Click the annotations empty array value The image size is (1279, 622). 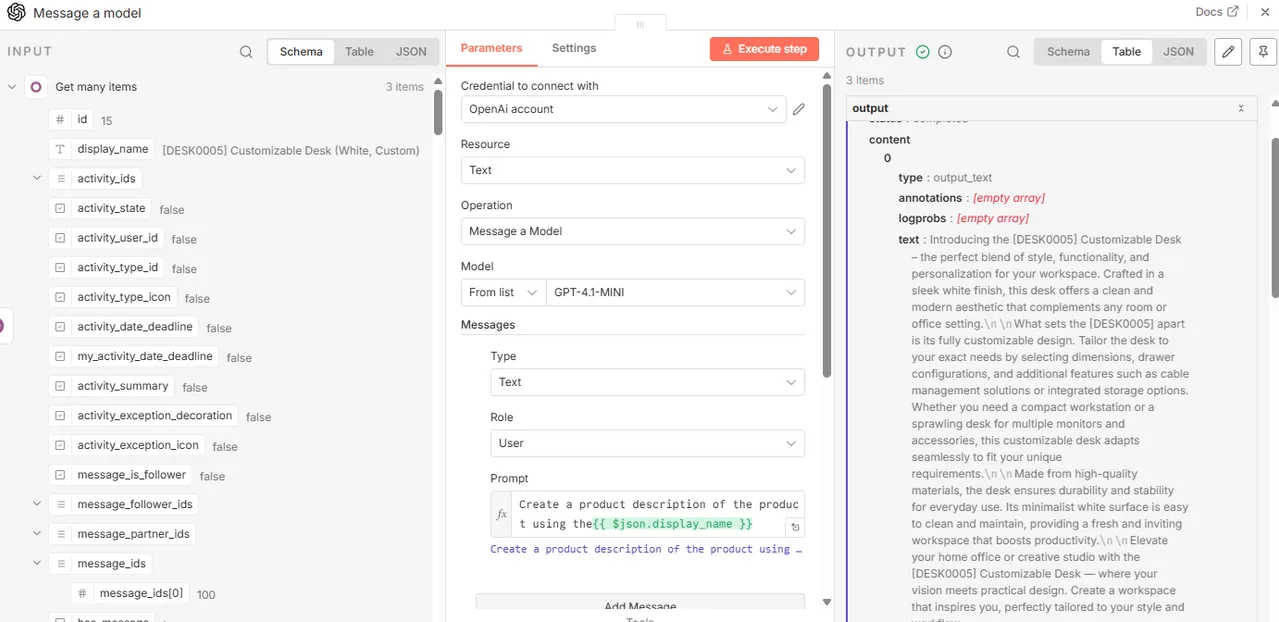(1008, 198)
